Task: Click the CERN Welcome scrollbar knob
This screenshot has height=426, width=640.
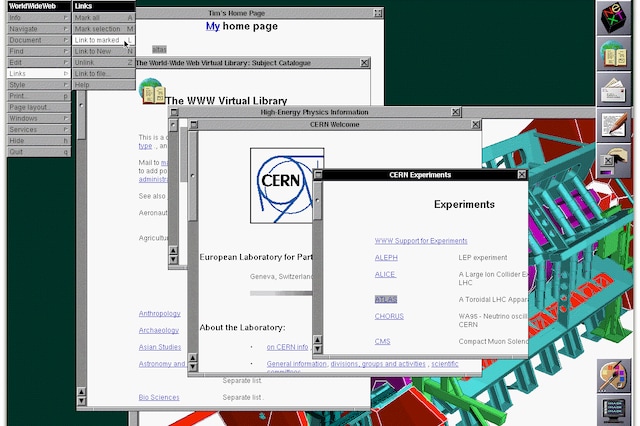Action: [x=193, y=176]
